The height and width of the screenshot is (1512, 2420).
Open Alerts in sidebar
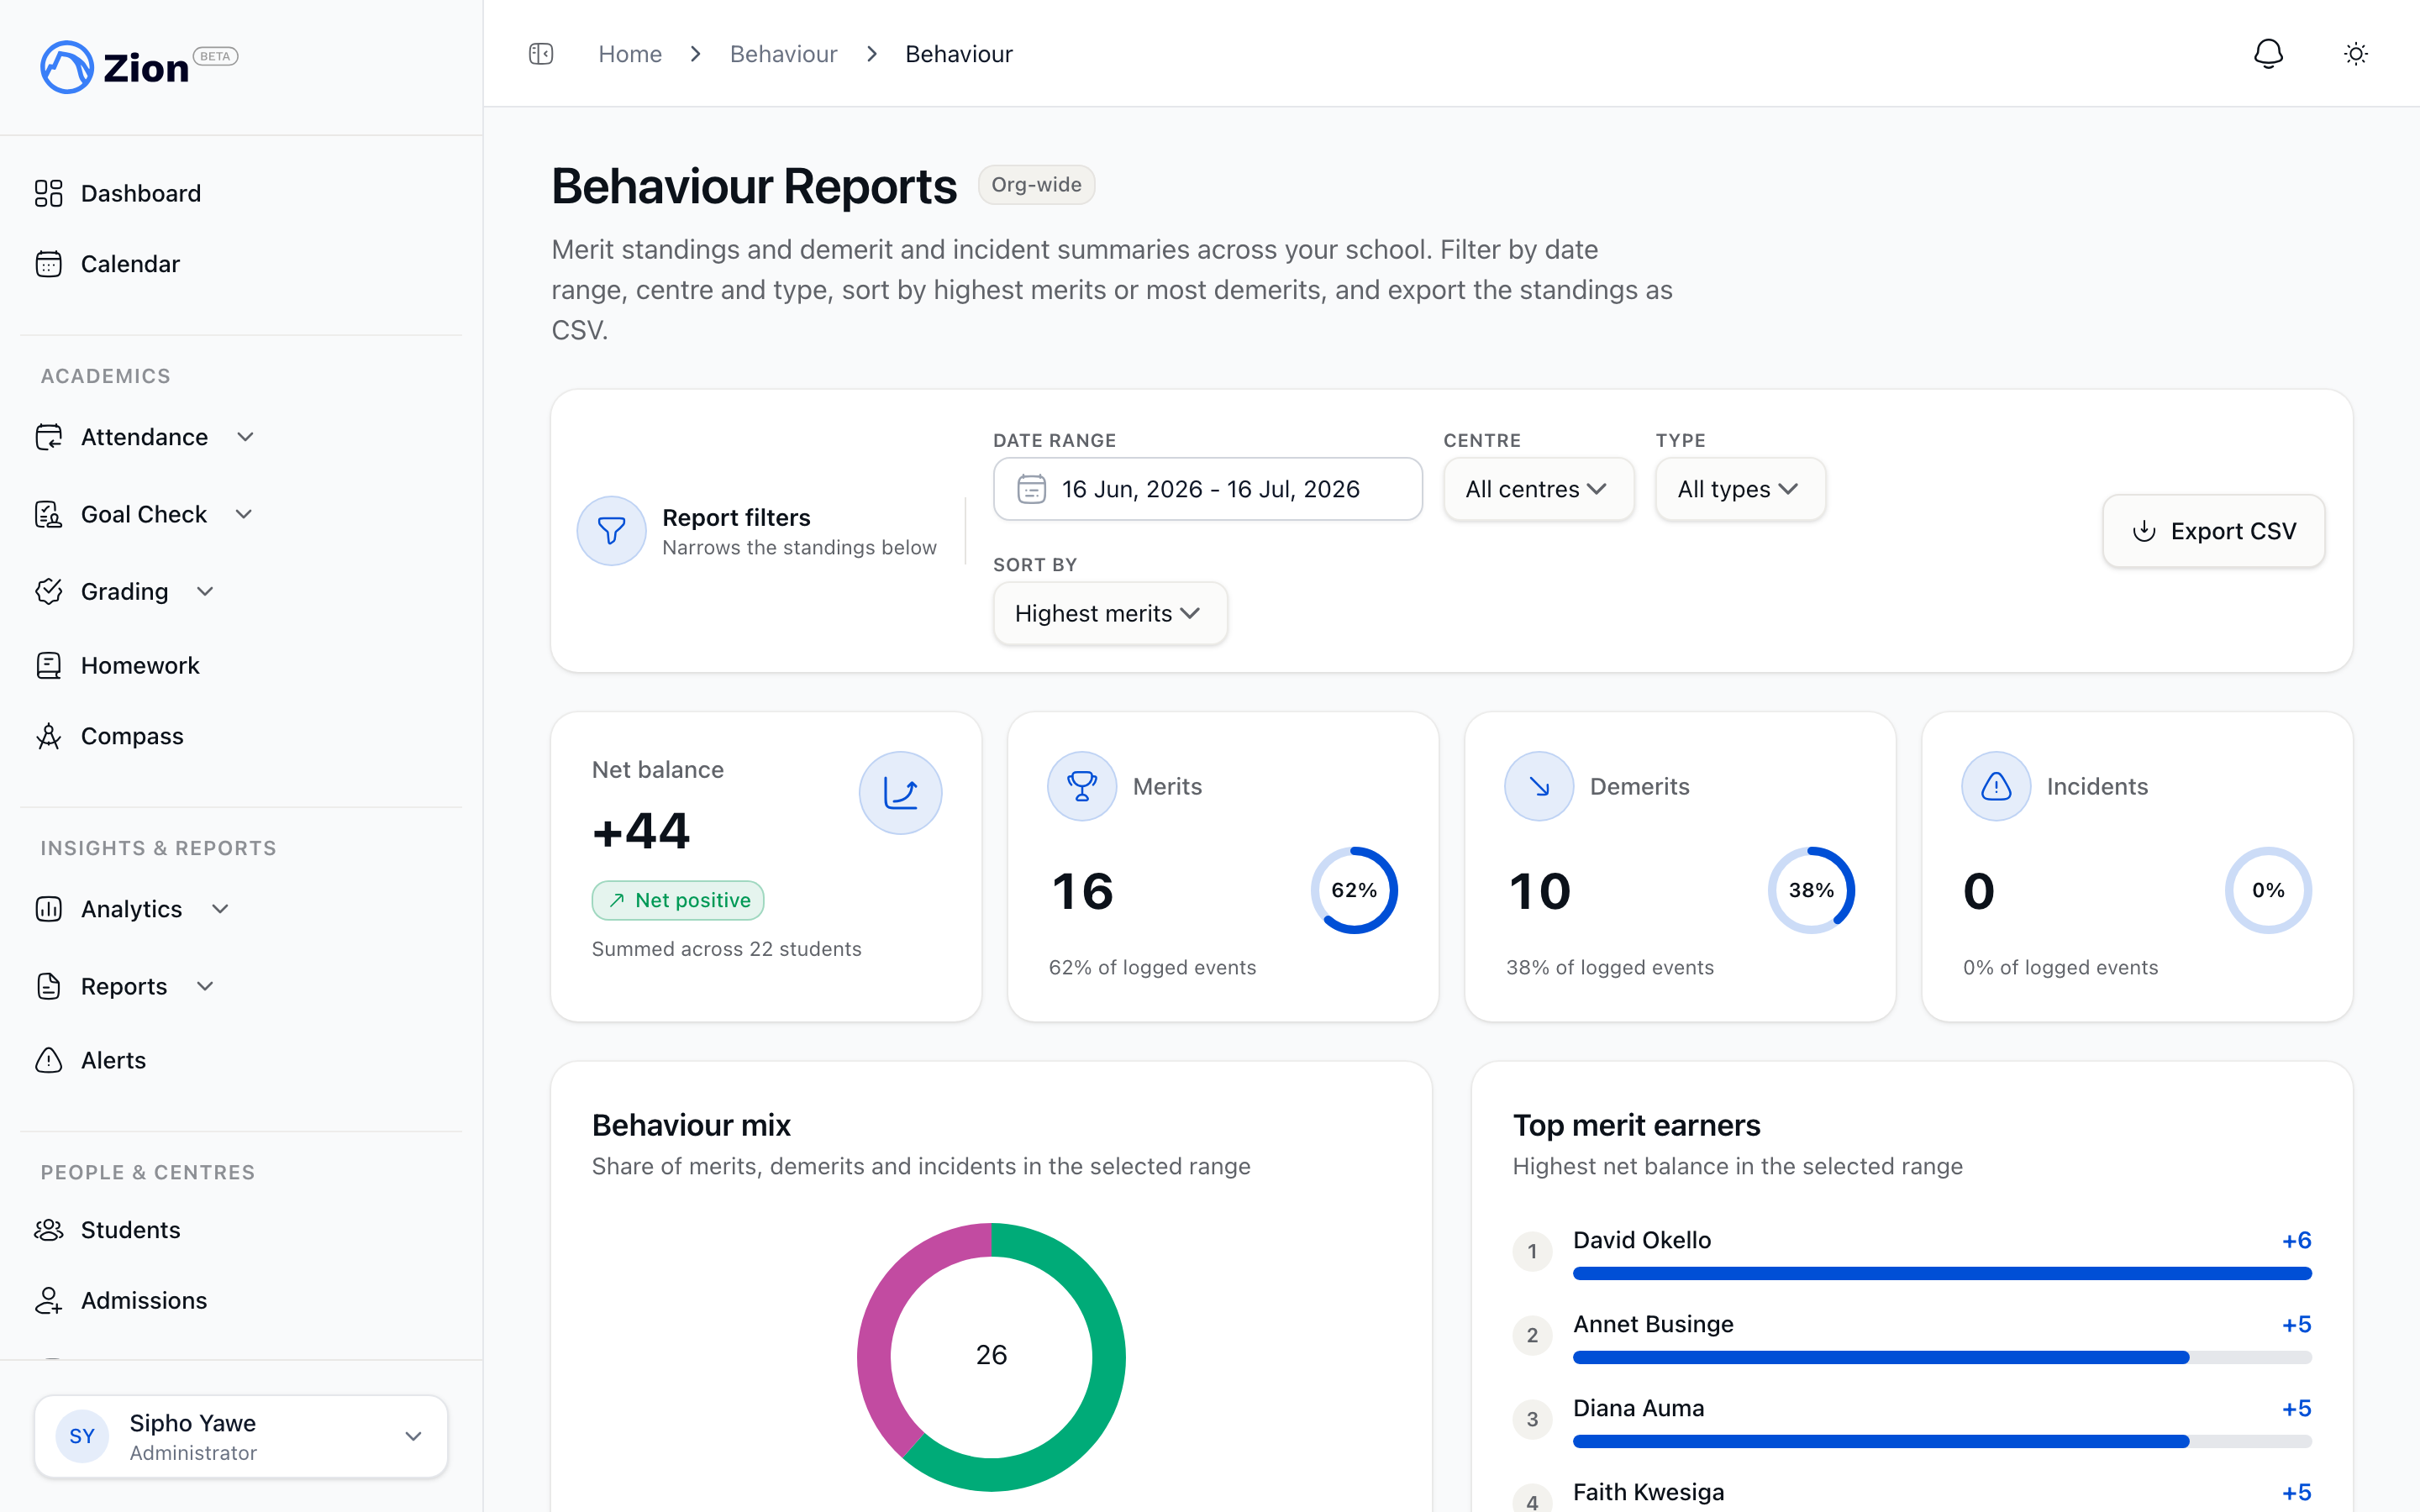coord(113,1060)
